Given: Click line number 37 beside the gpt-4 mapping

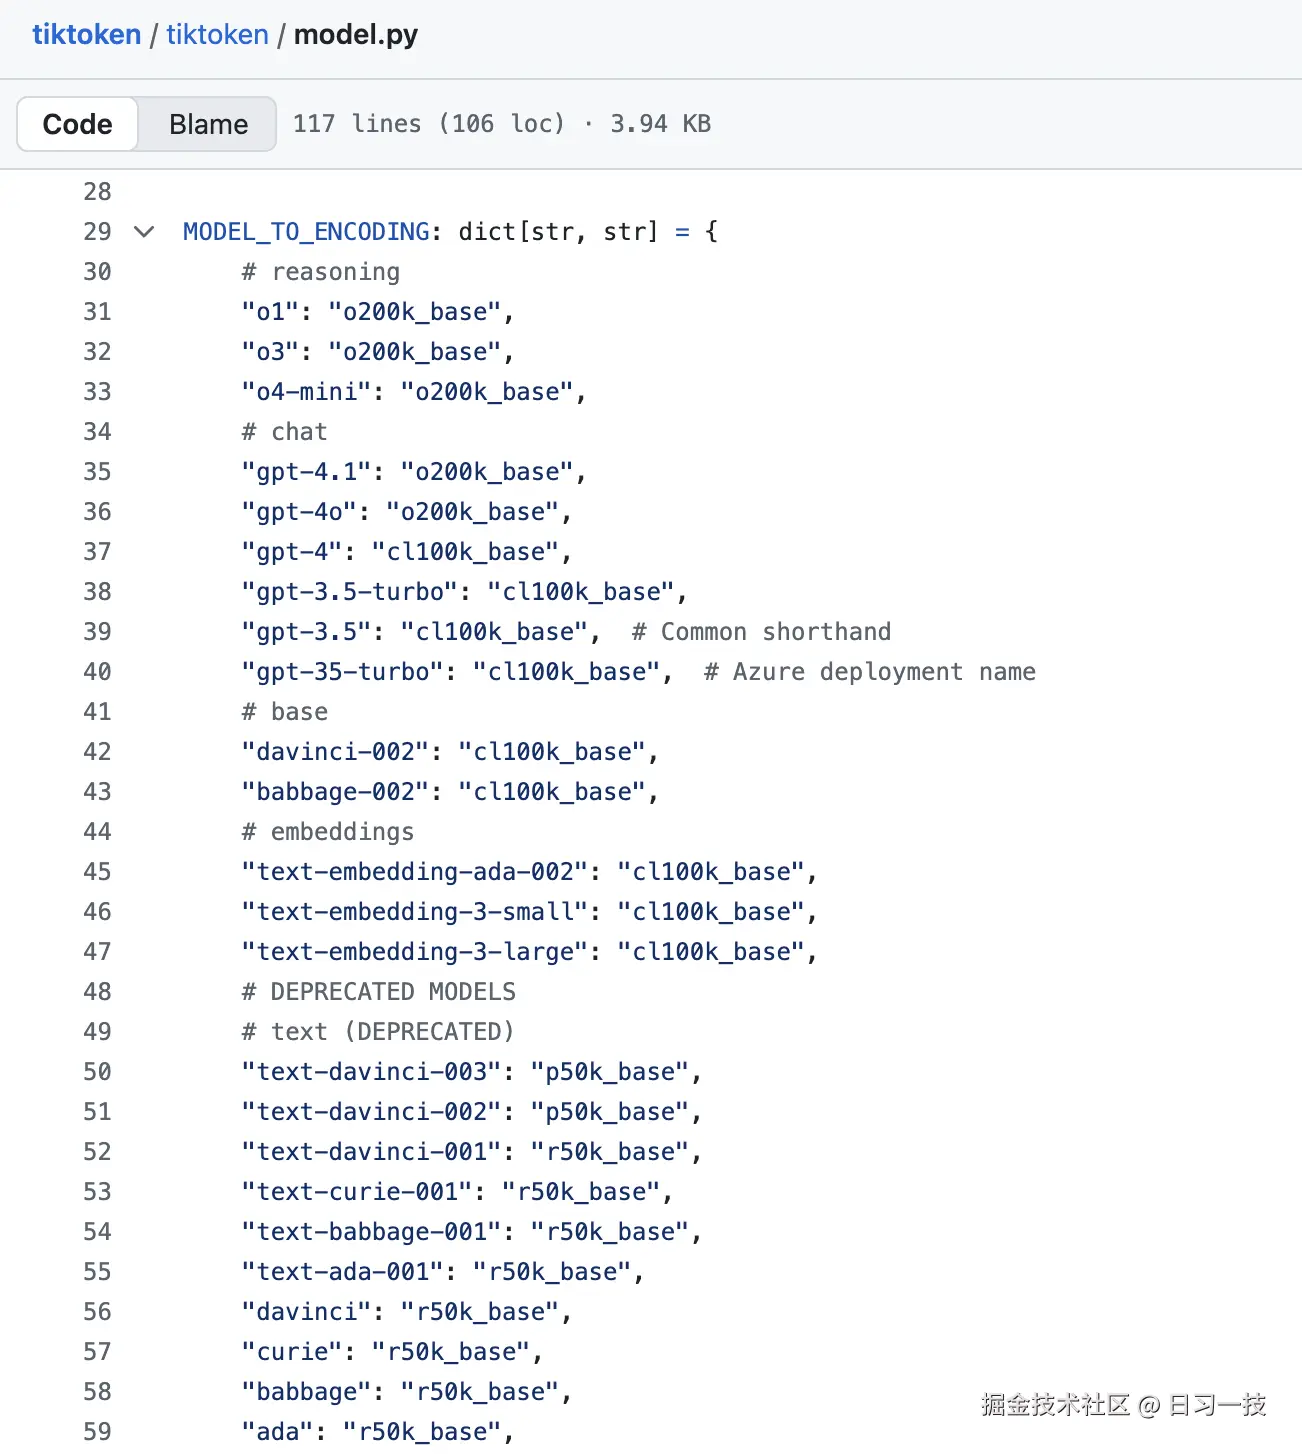Looking at the screenshot, I should tap(97, 551).
